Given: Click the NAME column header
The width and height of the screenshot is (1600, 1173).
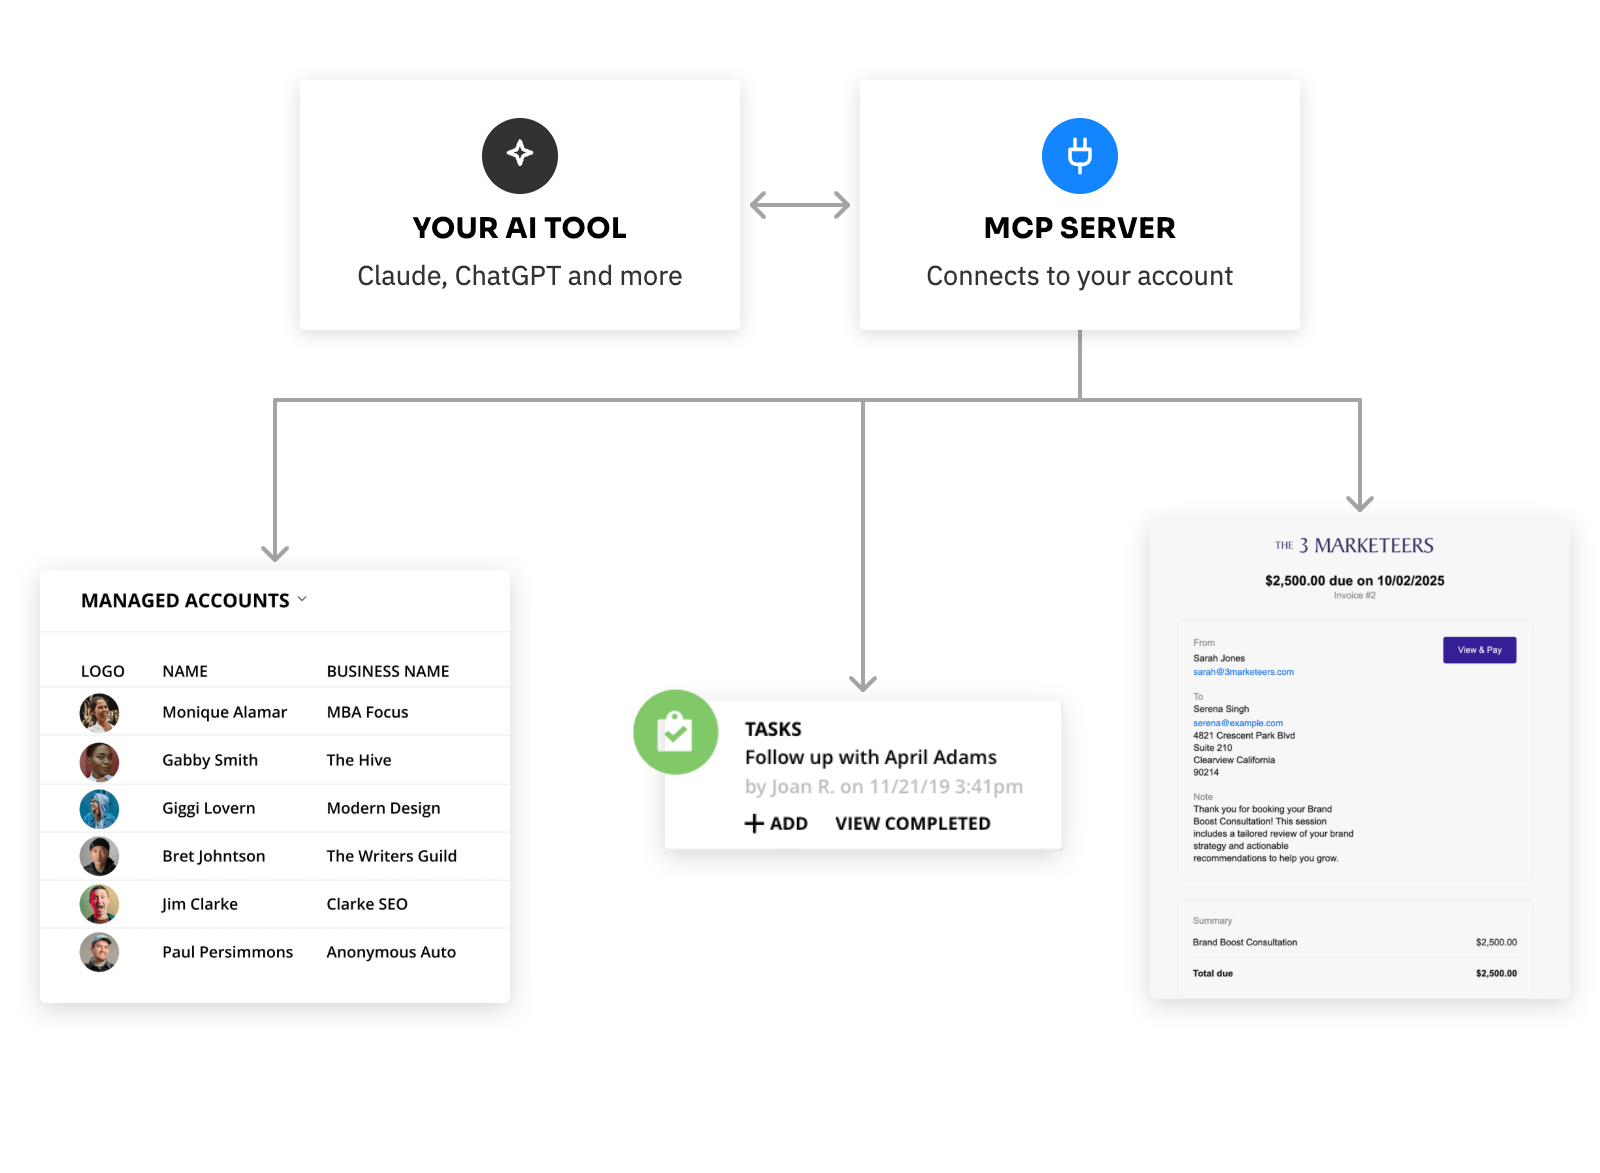Looking at the screenshot, I should pos(185,671).
